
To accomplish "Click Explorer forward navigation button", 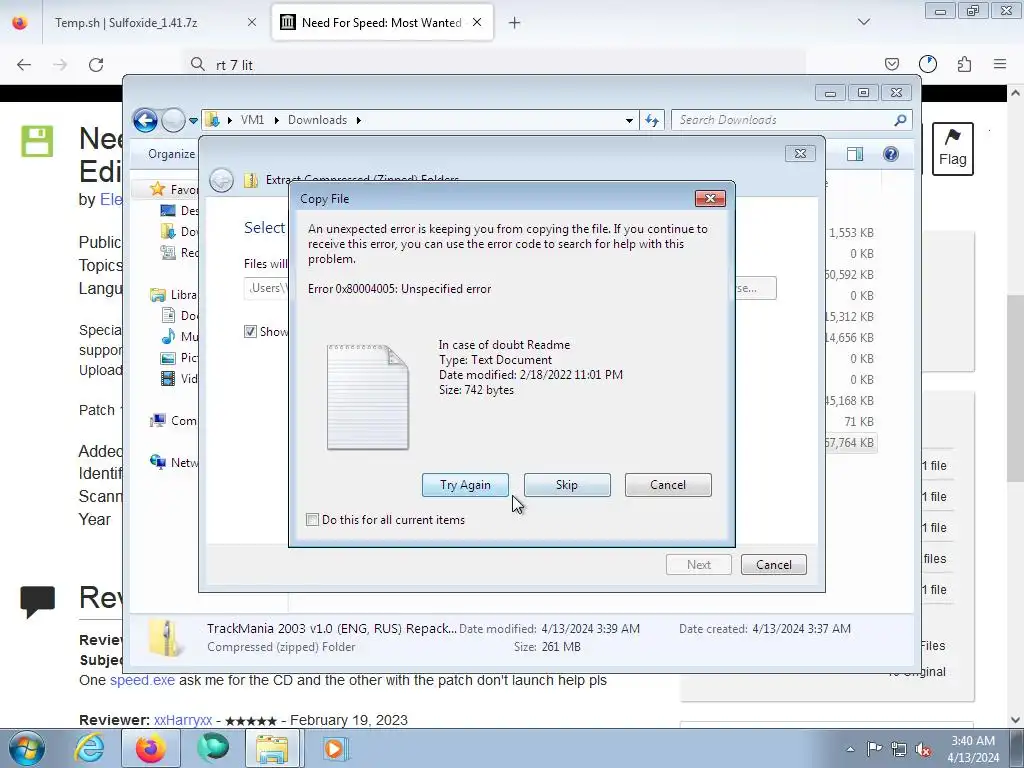I will (173, 120).
